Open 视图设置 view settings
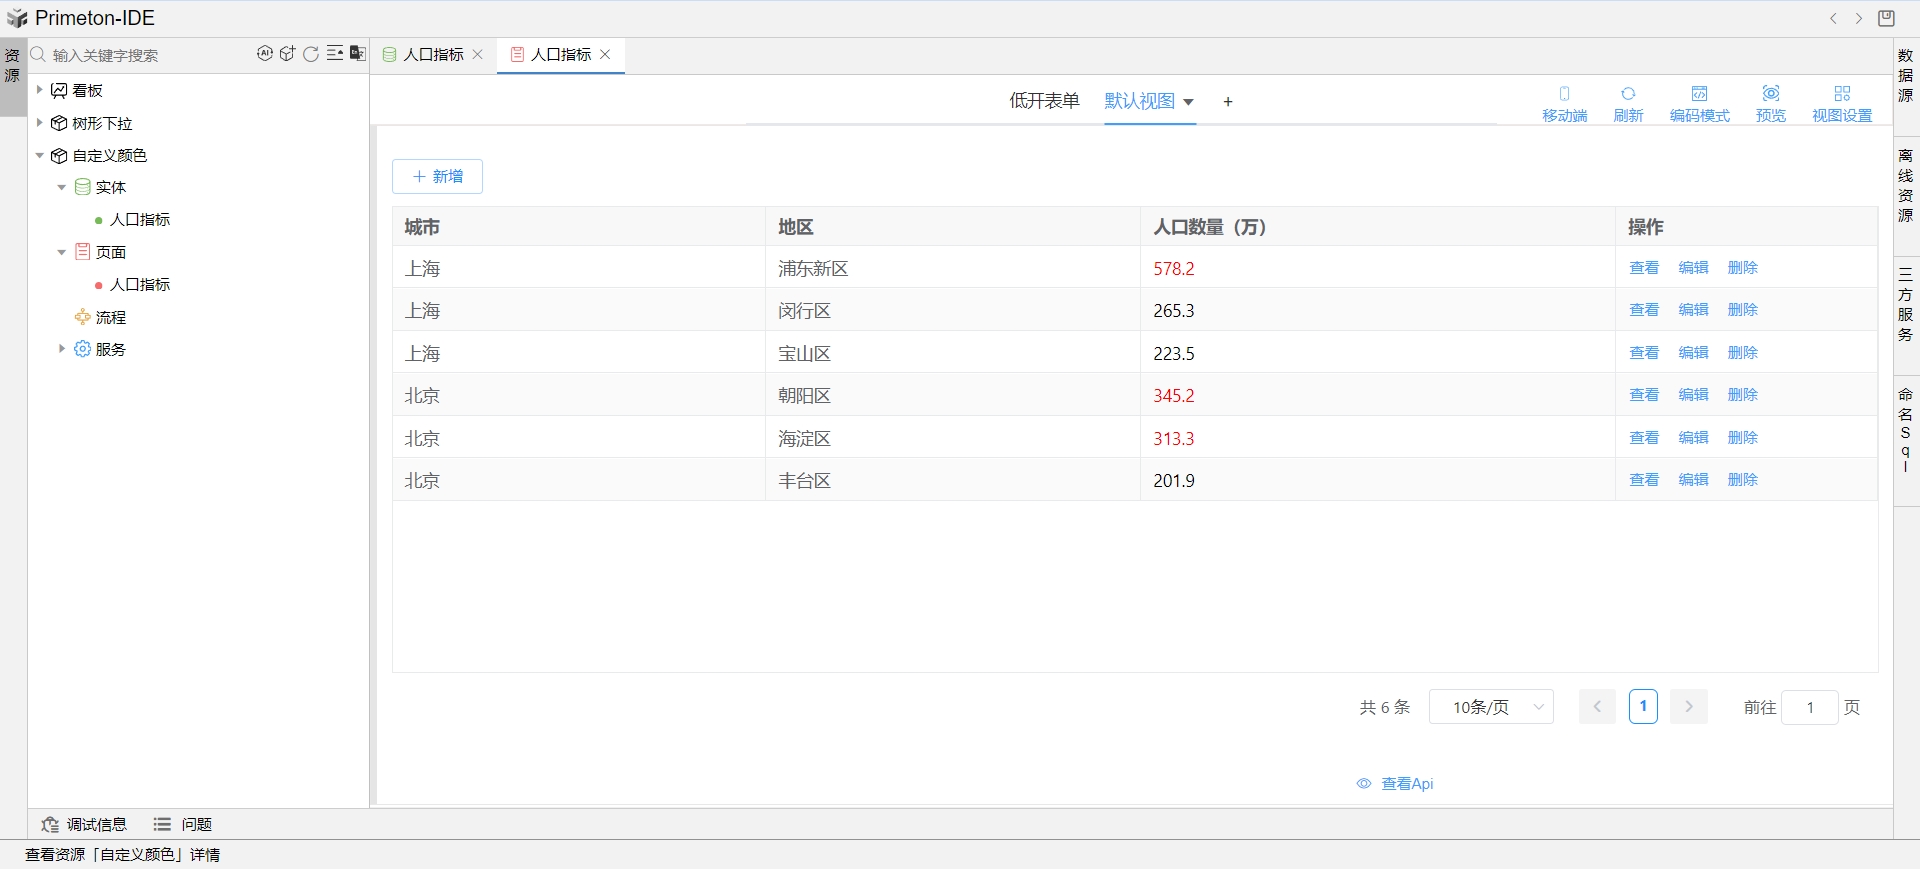The height and width of the screenshot is (870, 1920). click(1841, 103)
